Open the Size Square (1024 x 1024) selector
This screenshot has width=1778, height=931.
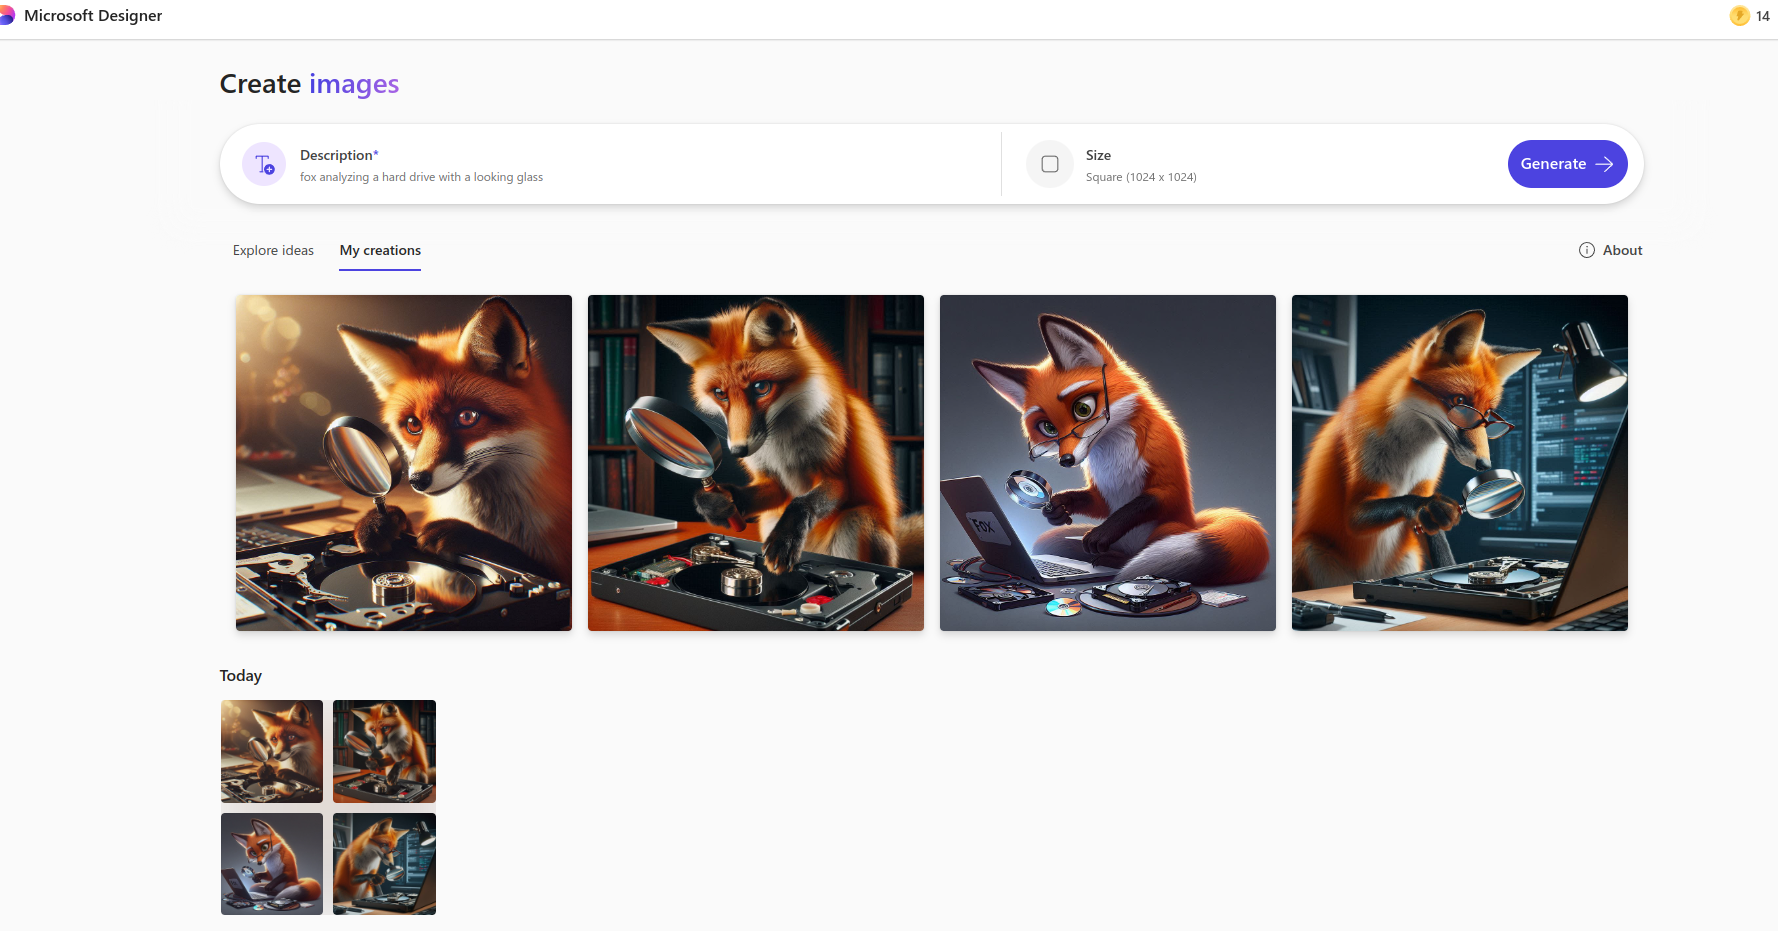point(1140,165)
